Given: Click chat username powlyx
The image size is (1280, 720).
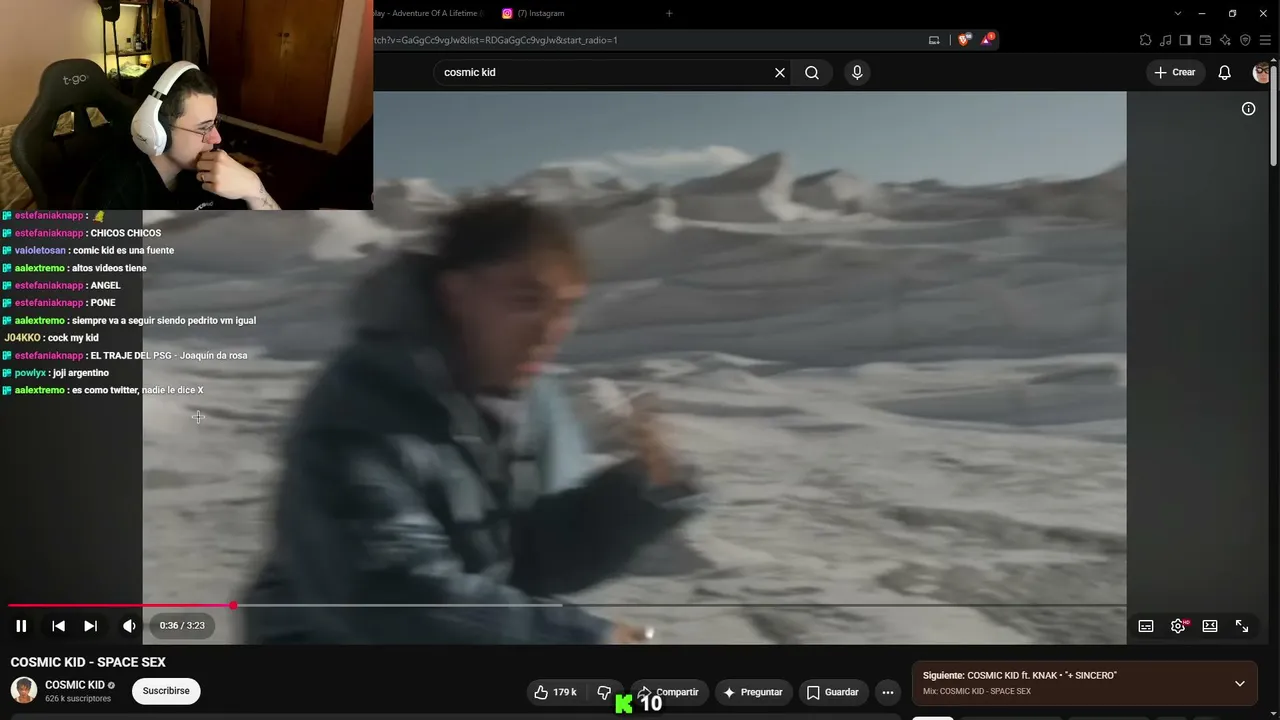Looking at the screenshot, I should (31, 373).
